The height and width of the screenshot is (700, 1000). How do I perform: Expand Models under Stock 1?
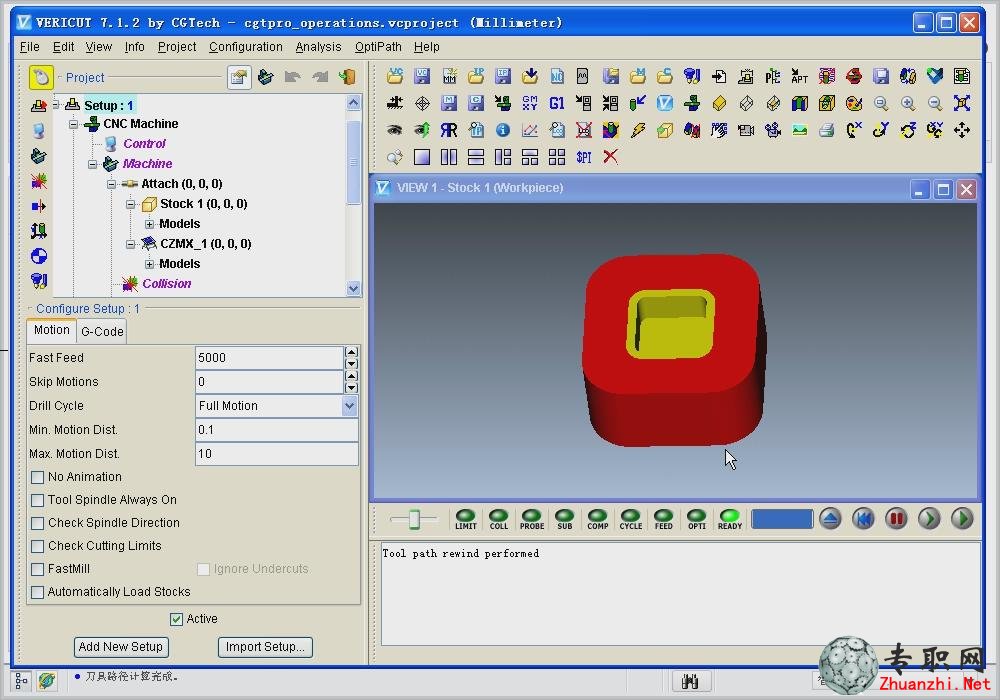pyautogui.click(x=149, y=224)
